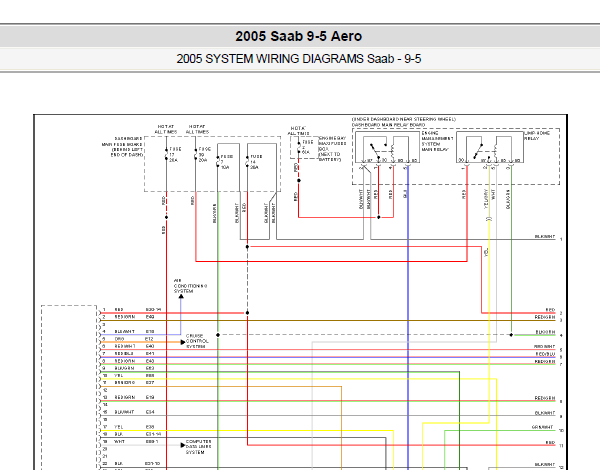Click the RED/WHT label at right output 5

545,346
